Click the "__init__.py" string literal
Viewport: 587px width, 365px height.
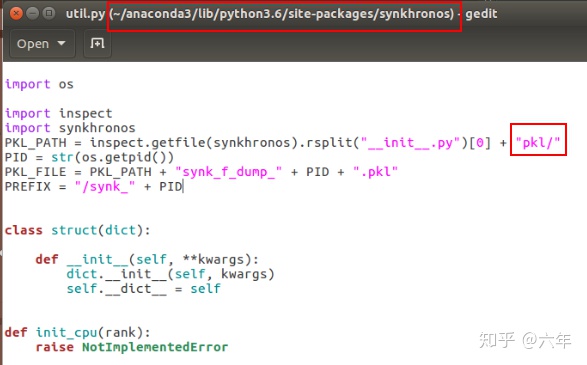click(411, 143)
